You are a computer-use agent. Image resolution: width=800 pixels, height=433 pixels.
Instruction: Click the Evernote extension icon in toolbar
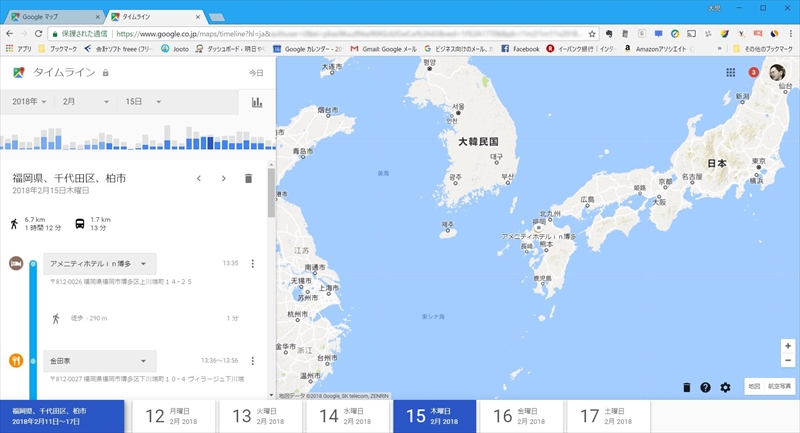(609, 34)
